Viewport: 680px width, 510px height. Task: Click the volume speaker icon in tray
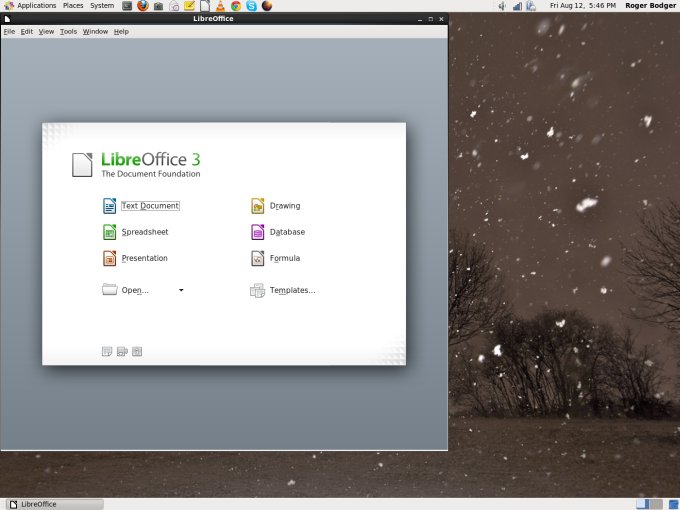(x=502, y=6)
